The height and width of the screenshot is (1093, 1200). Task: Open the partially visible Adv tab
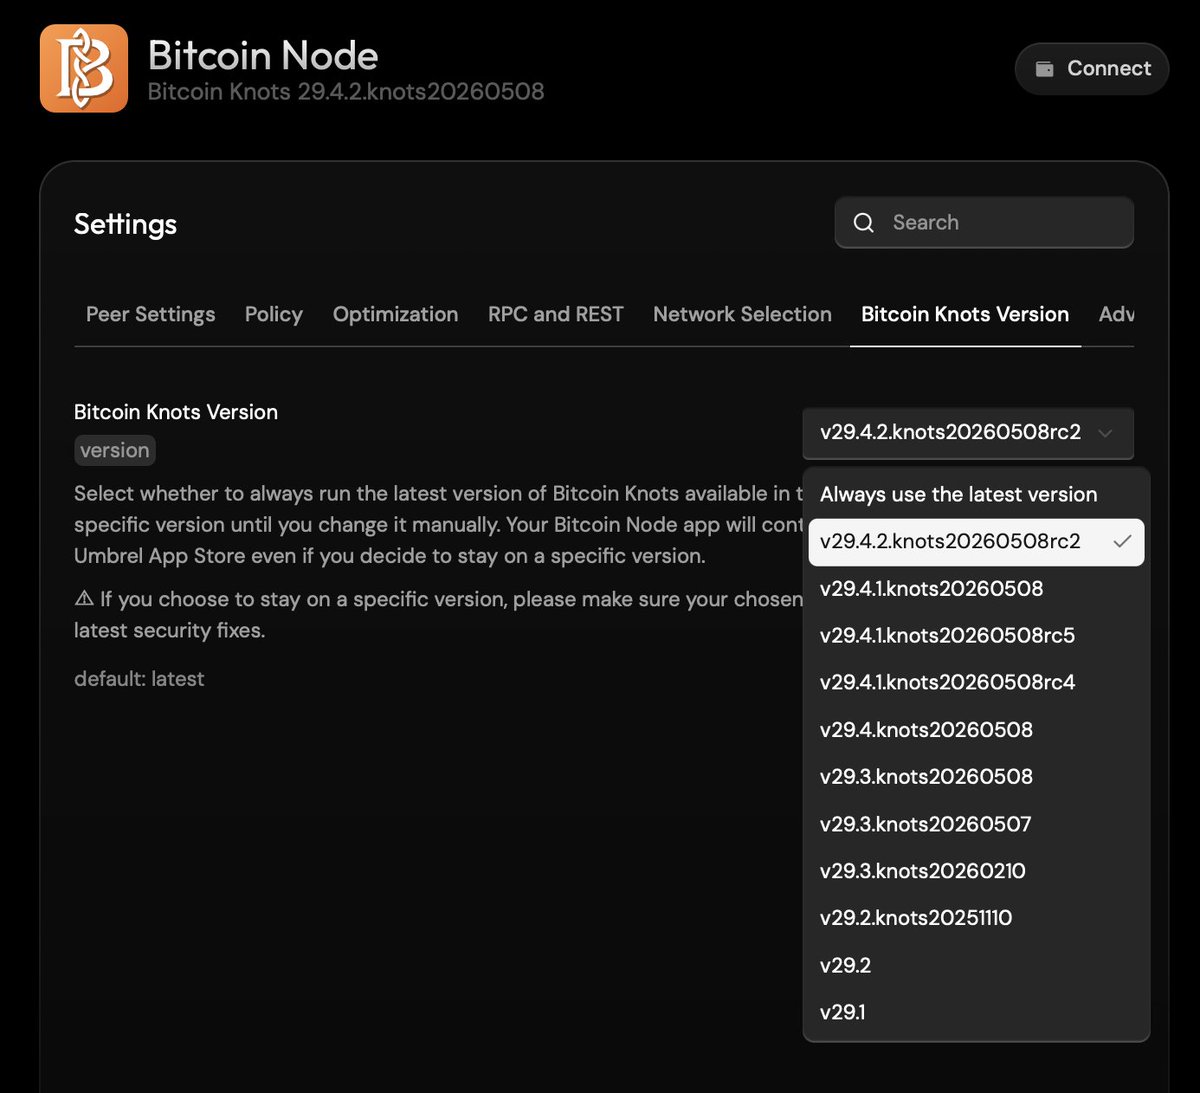click(x=1116, y=314)
